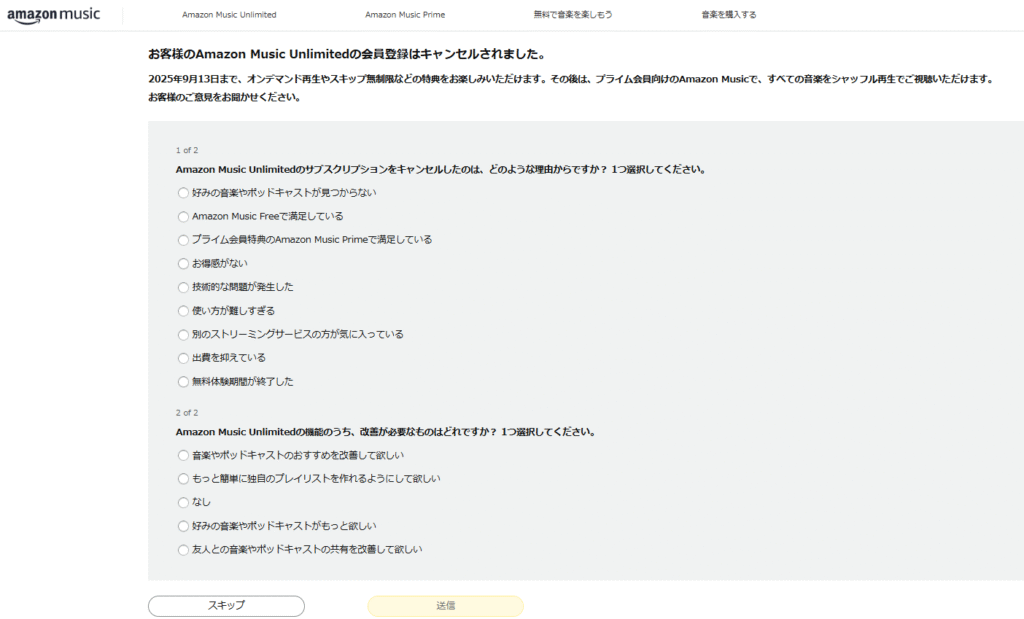Choose Amazon Music Freeで満足している option
Image resolution: width=1024 pixels, height=619 pixels.
pos(184,217)
